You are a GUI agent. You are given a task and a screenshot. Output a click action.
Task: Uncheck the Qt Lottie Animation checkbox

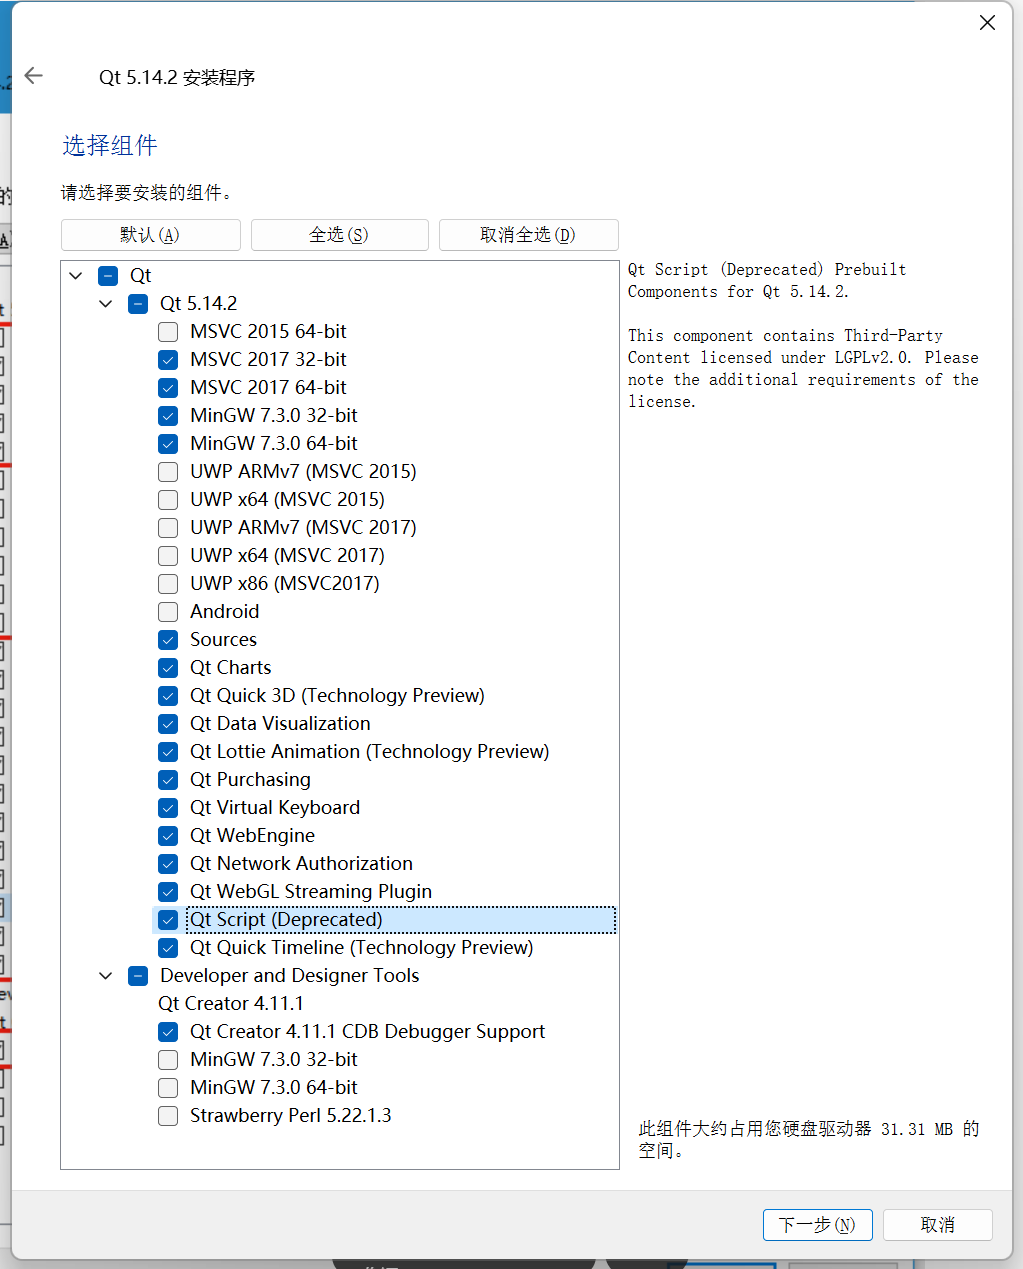tap(168, 751)
